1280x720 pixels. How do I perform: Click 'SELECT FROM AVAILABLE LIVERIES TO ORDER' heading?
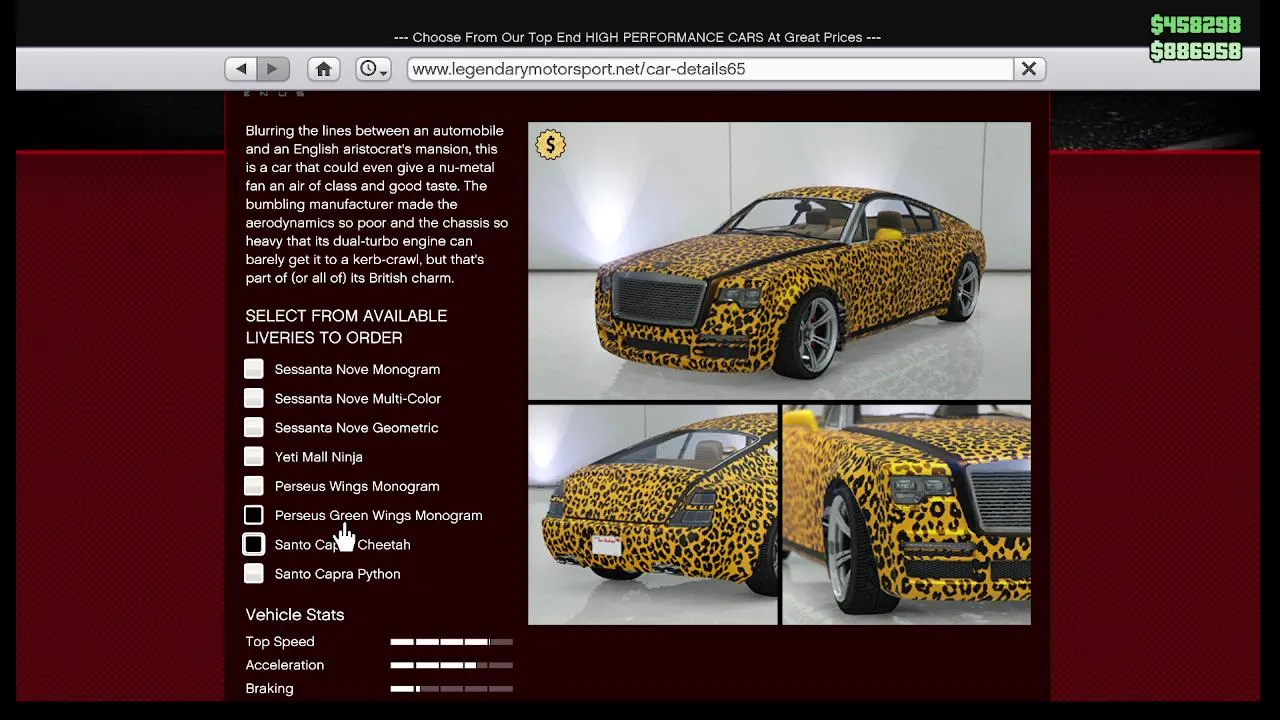[x=346, y=327]
